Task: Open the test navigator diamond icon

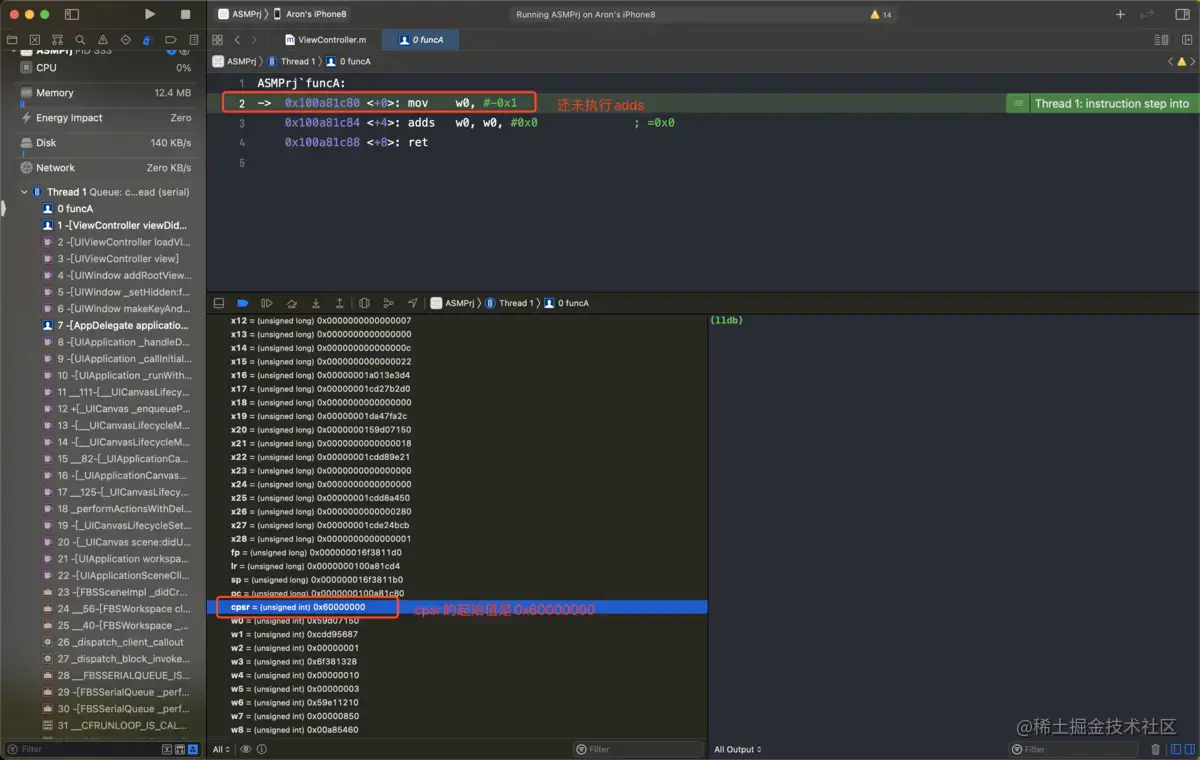Action: [125, 40]
